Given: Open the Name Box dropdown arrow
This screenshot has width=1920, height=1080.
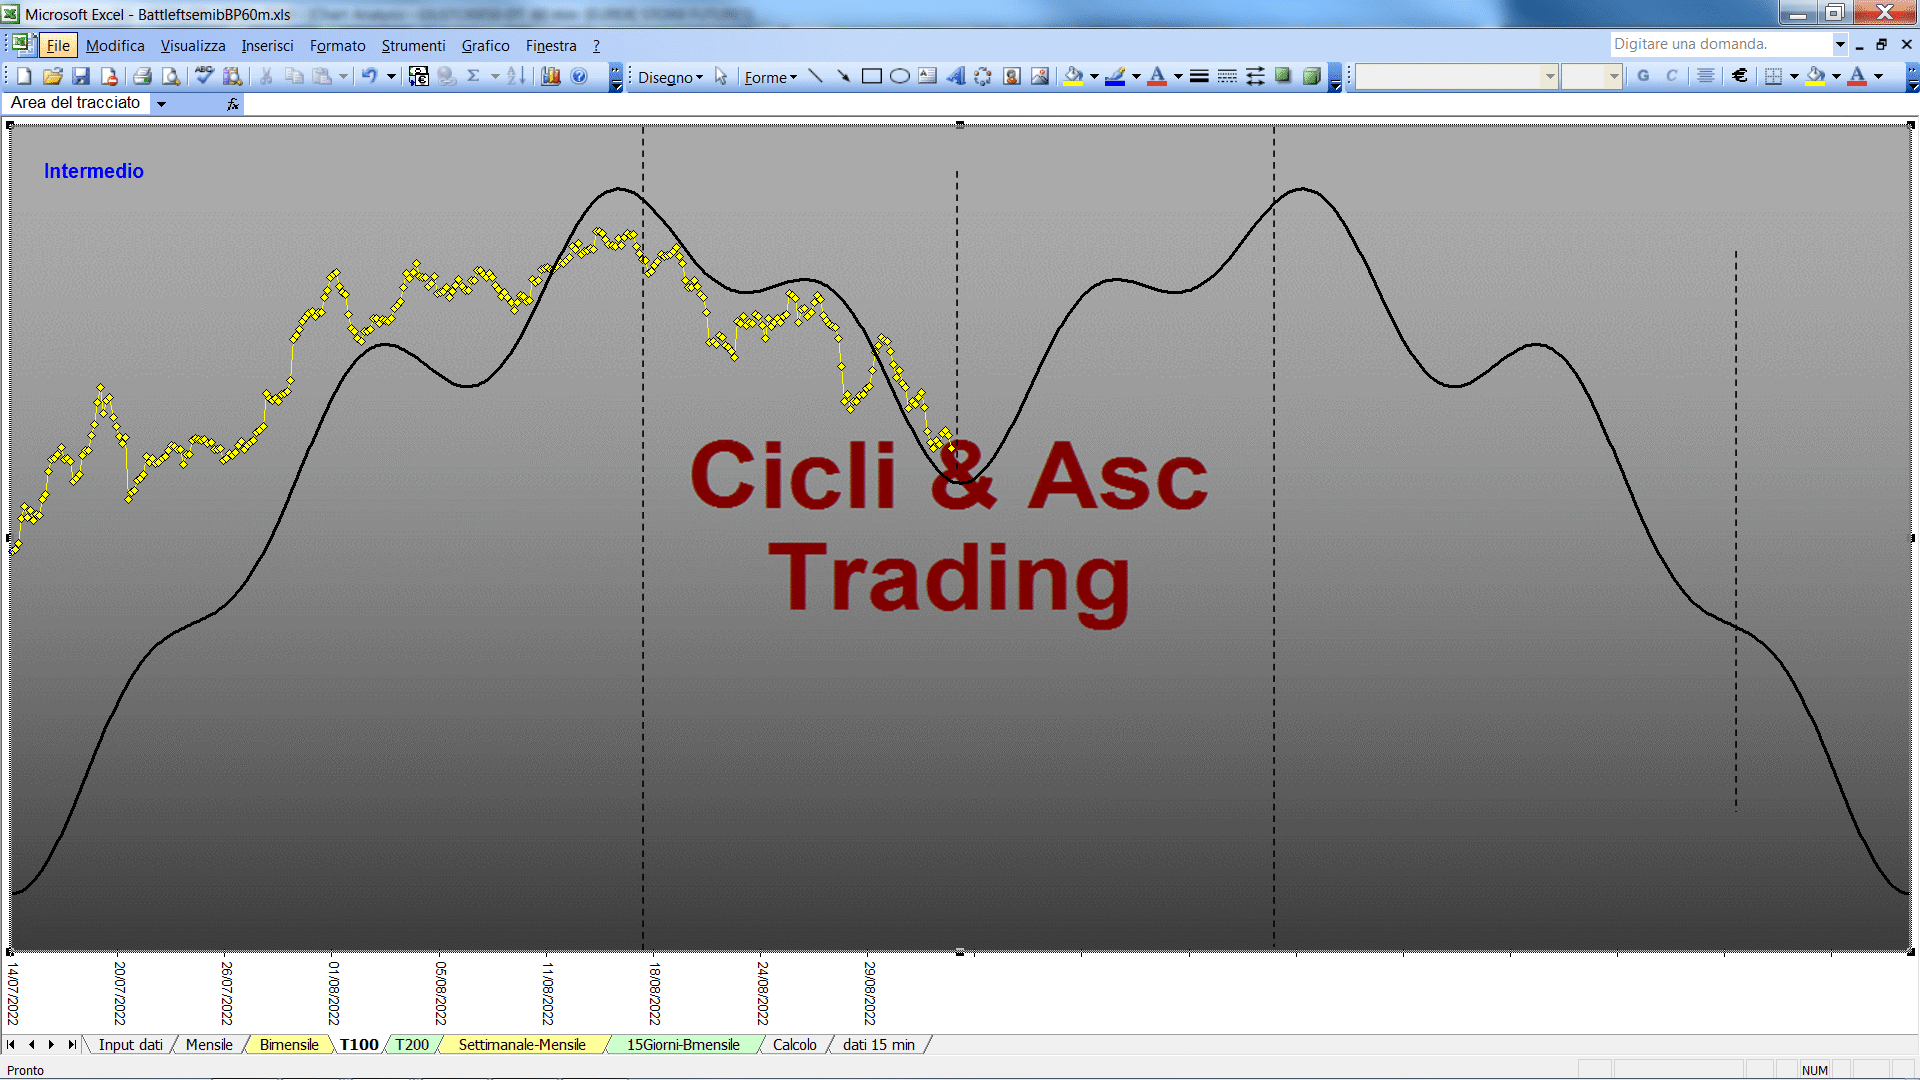Looking at the screenshot, I should click(x=161, y=103).
